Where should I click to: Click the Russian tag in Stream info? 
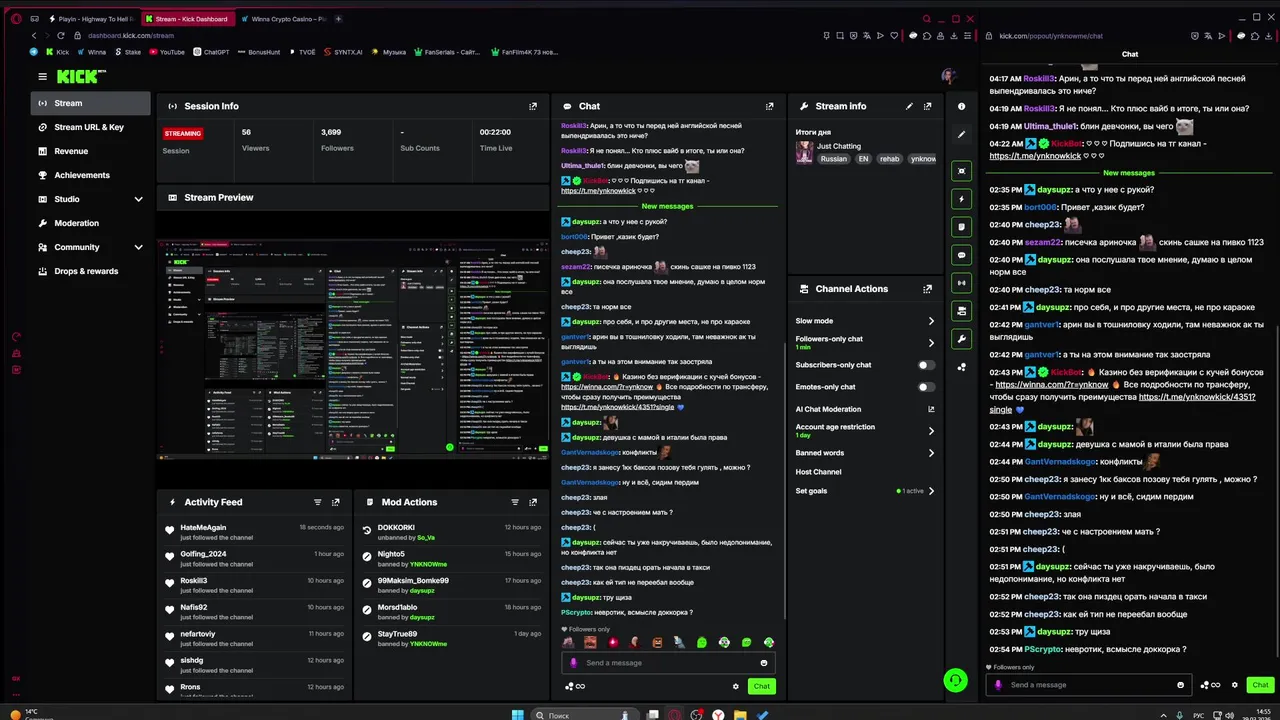833,159
